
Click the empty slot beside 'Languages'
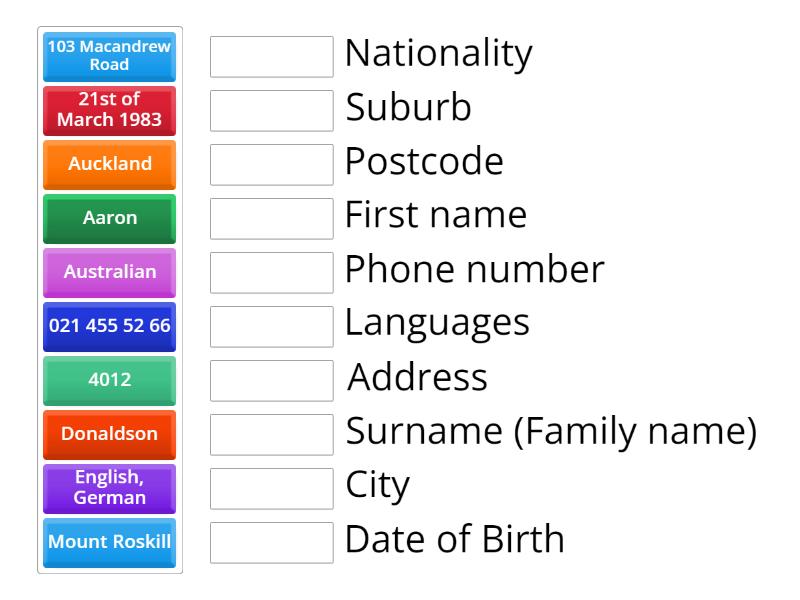tap(272, 326)
